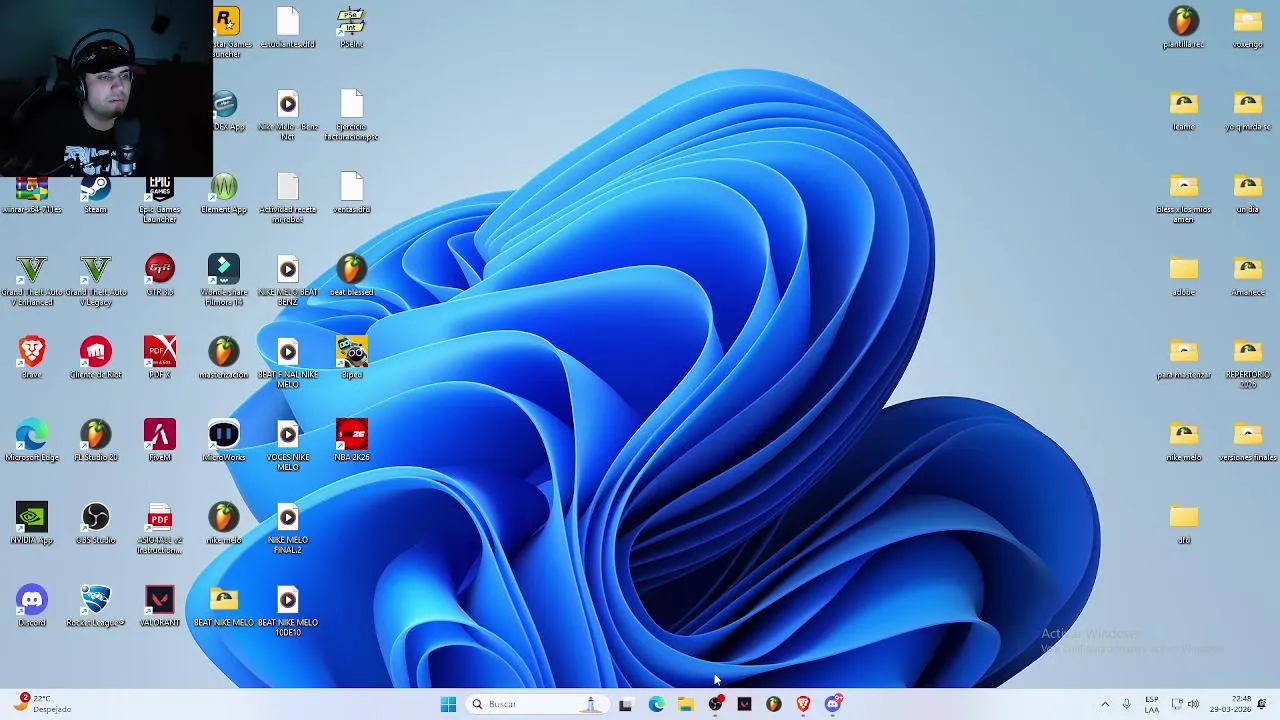Open Discord desktop shortcut
Image resolution: width=1280 pixels, height=720 pixels.
click(x=31, y=606)
